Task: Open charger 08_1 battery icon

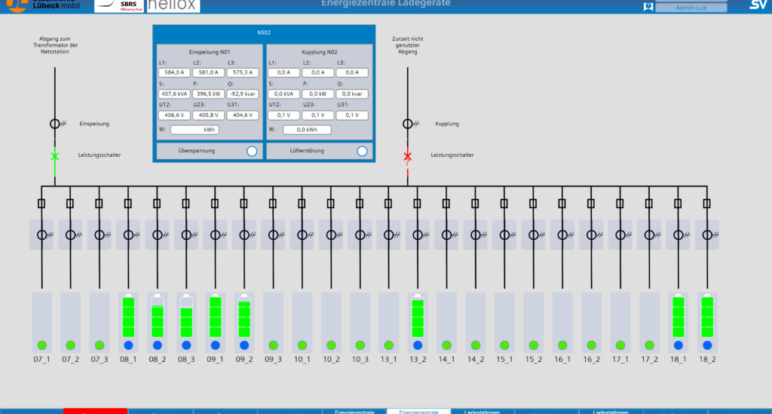Action: [128, 316]
